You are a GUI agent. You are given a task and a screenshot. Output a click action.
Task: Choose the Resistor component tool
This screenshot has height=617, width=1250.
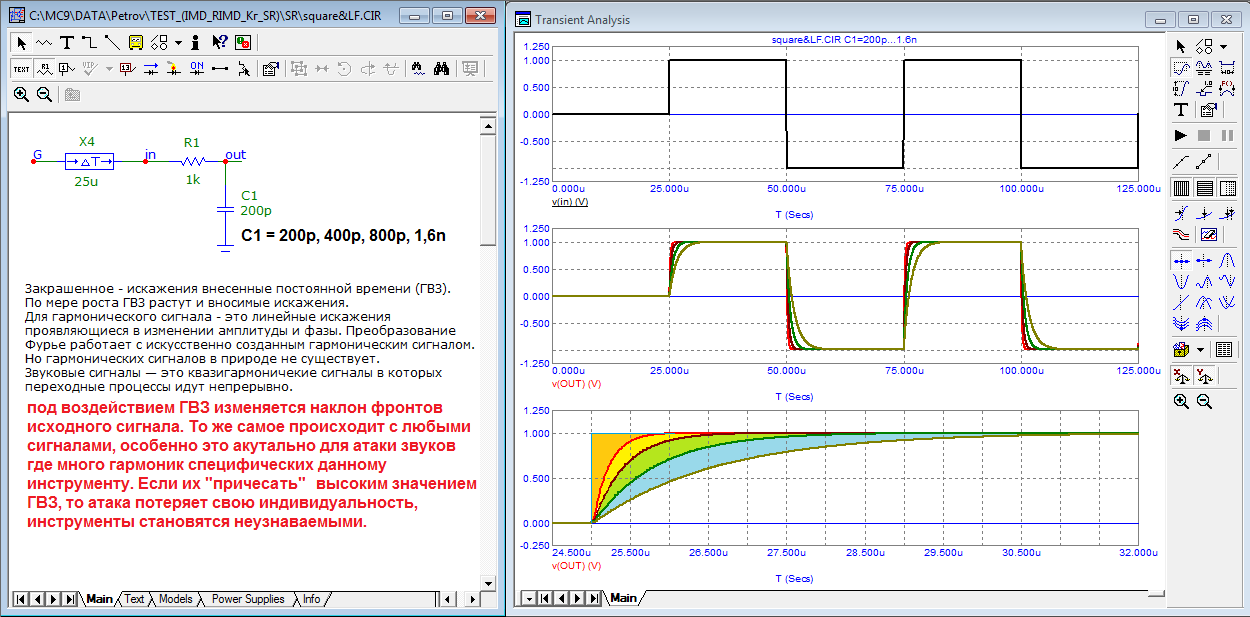(45, 42)
